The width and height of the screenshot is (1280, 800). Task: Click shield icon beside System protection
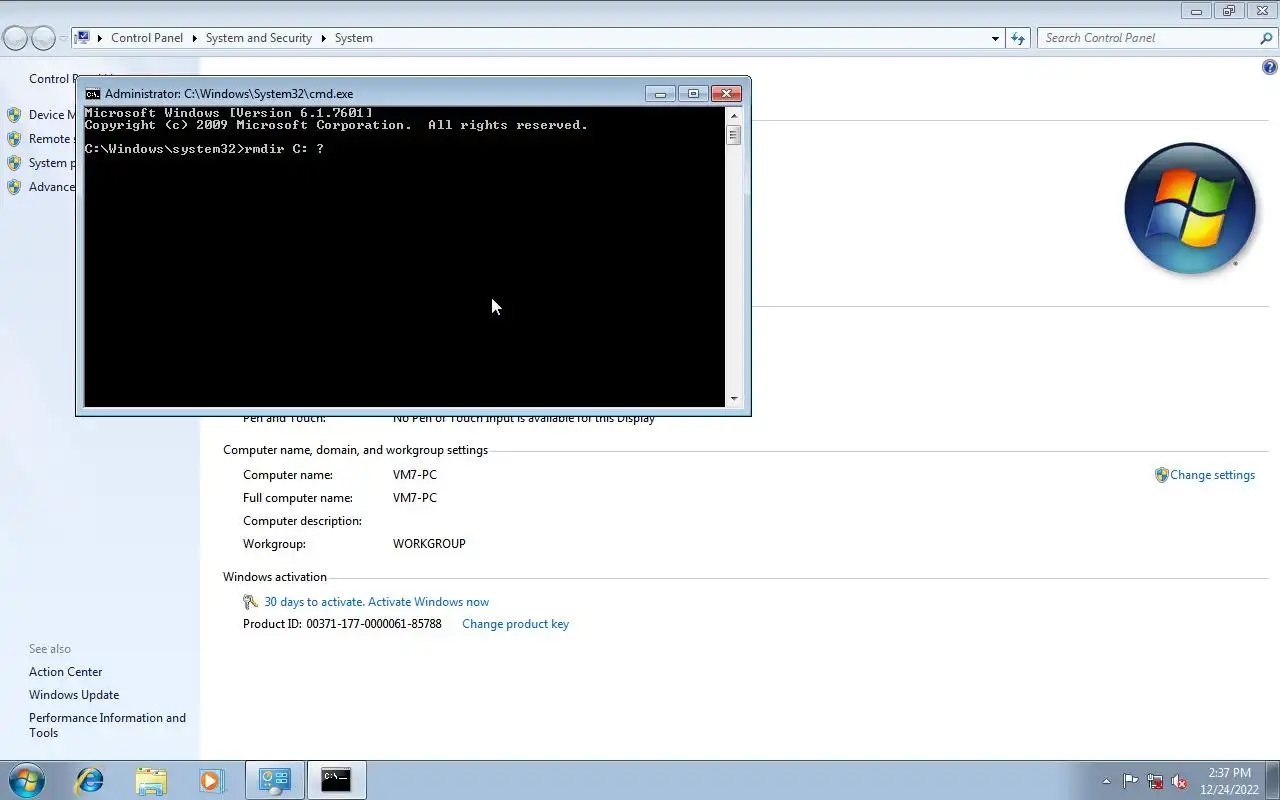(14, 163)
